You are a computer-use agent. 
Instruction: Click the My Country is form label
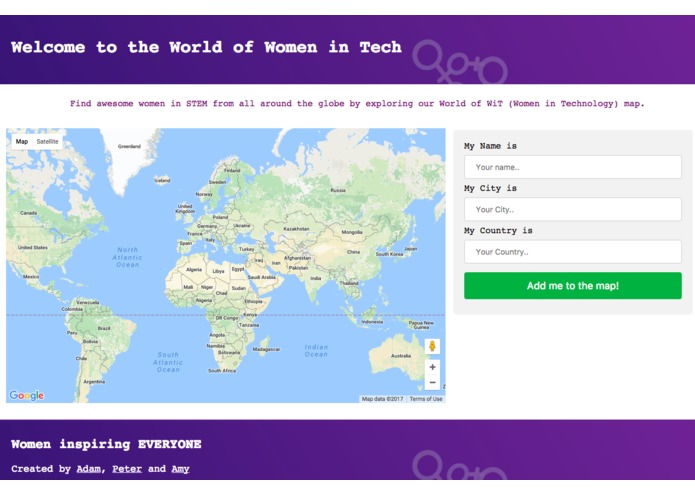click(x=498, y=231)
